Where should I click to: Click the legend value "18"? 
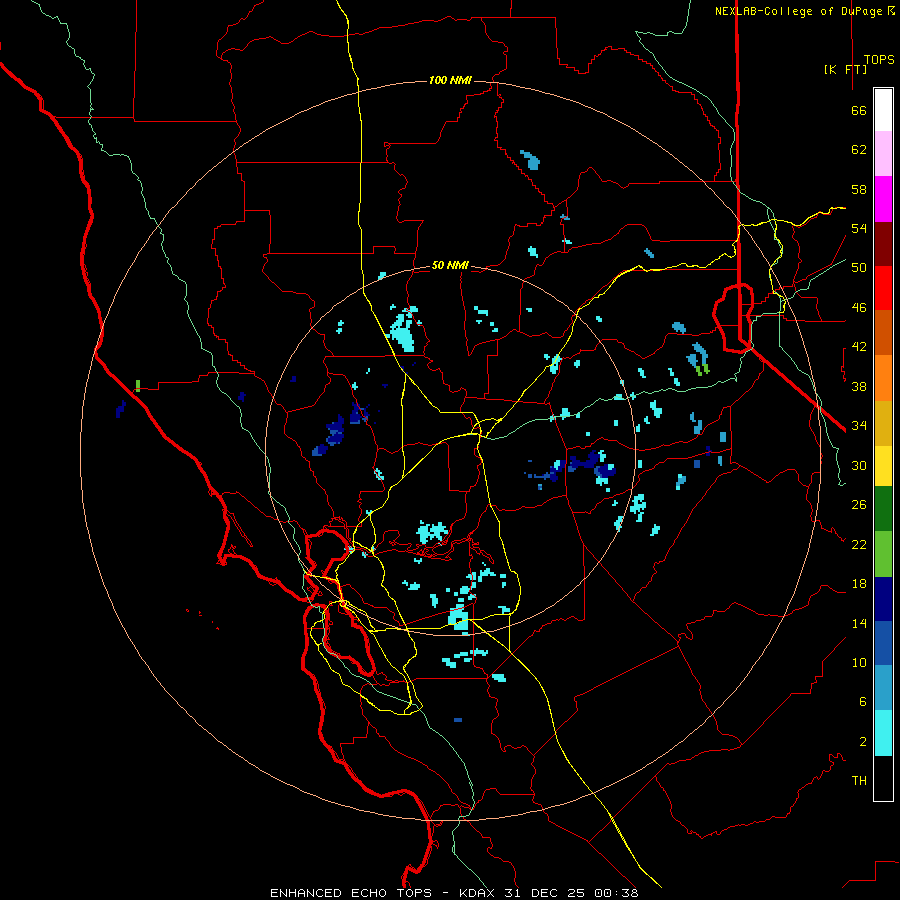(859, 584)
